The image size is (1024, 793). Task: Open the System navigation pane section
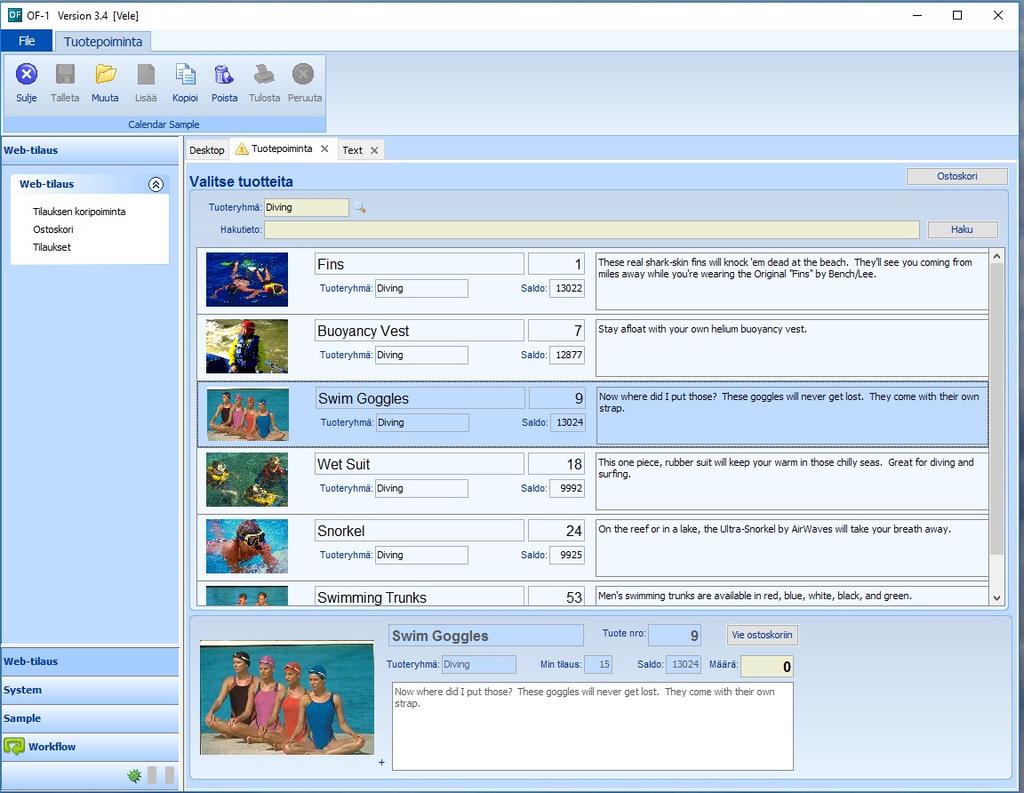90,690
